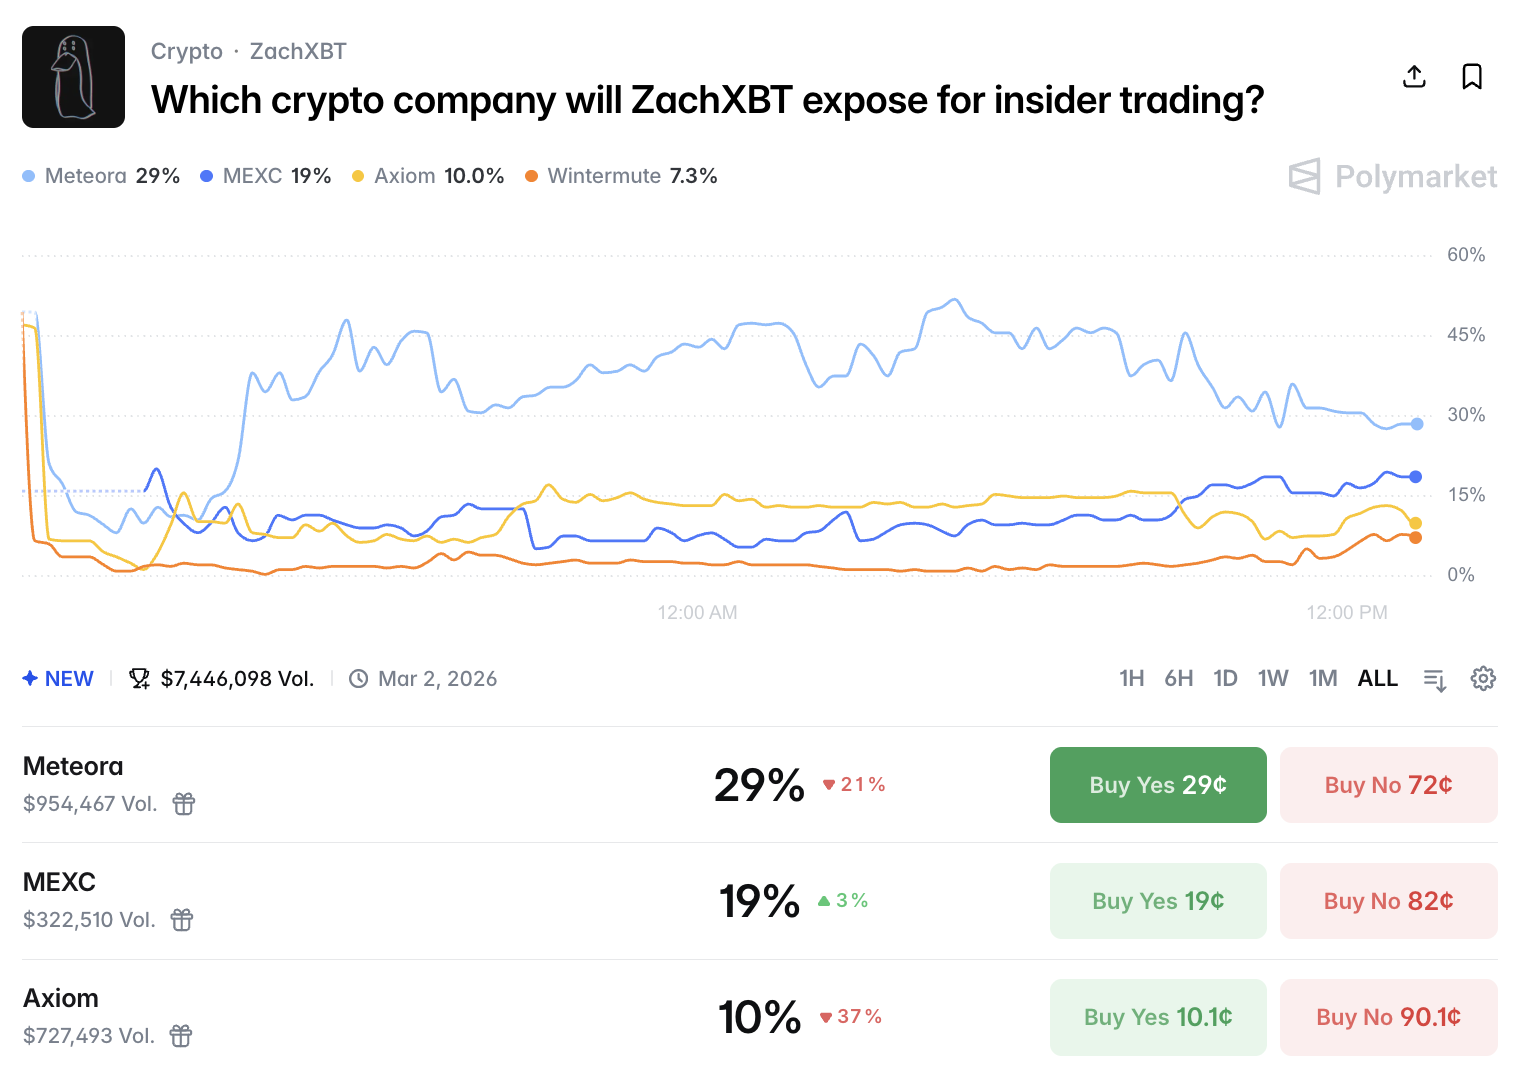This screenshot has width=1524, height=1070.
Task: Hide the Wintermute line using its legend dot
Action: pos(530,175)
